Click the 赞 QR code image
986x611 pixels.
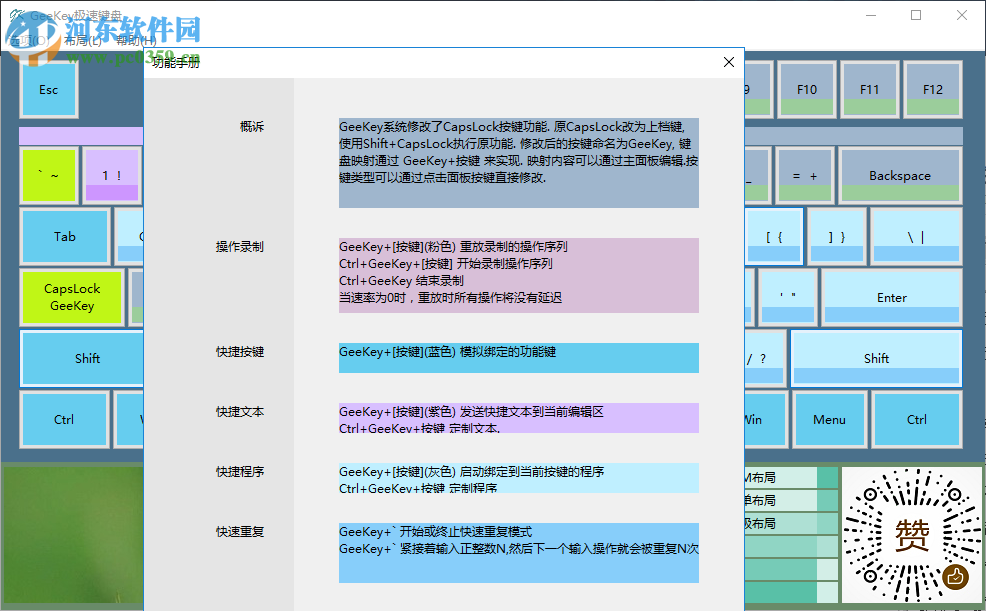(911, 535)
